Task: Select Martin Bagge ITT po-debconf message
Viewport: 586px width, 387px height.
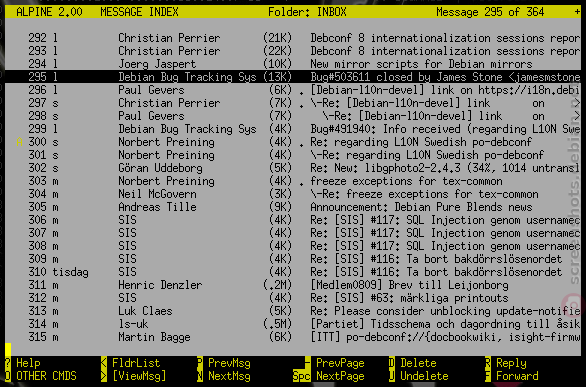Action: click(x=293, y=337)
